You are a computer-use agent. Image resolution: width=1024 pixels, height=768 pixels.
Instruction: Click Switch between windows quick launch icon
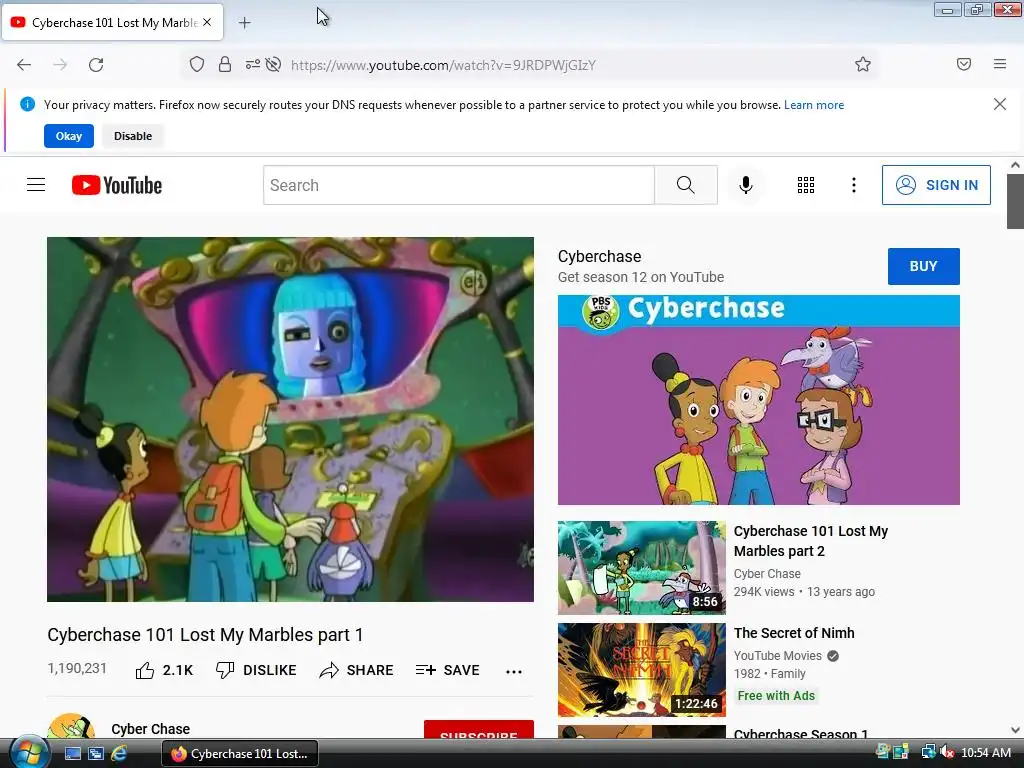(96, 754)
